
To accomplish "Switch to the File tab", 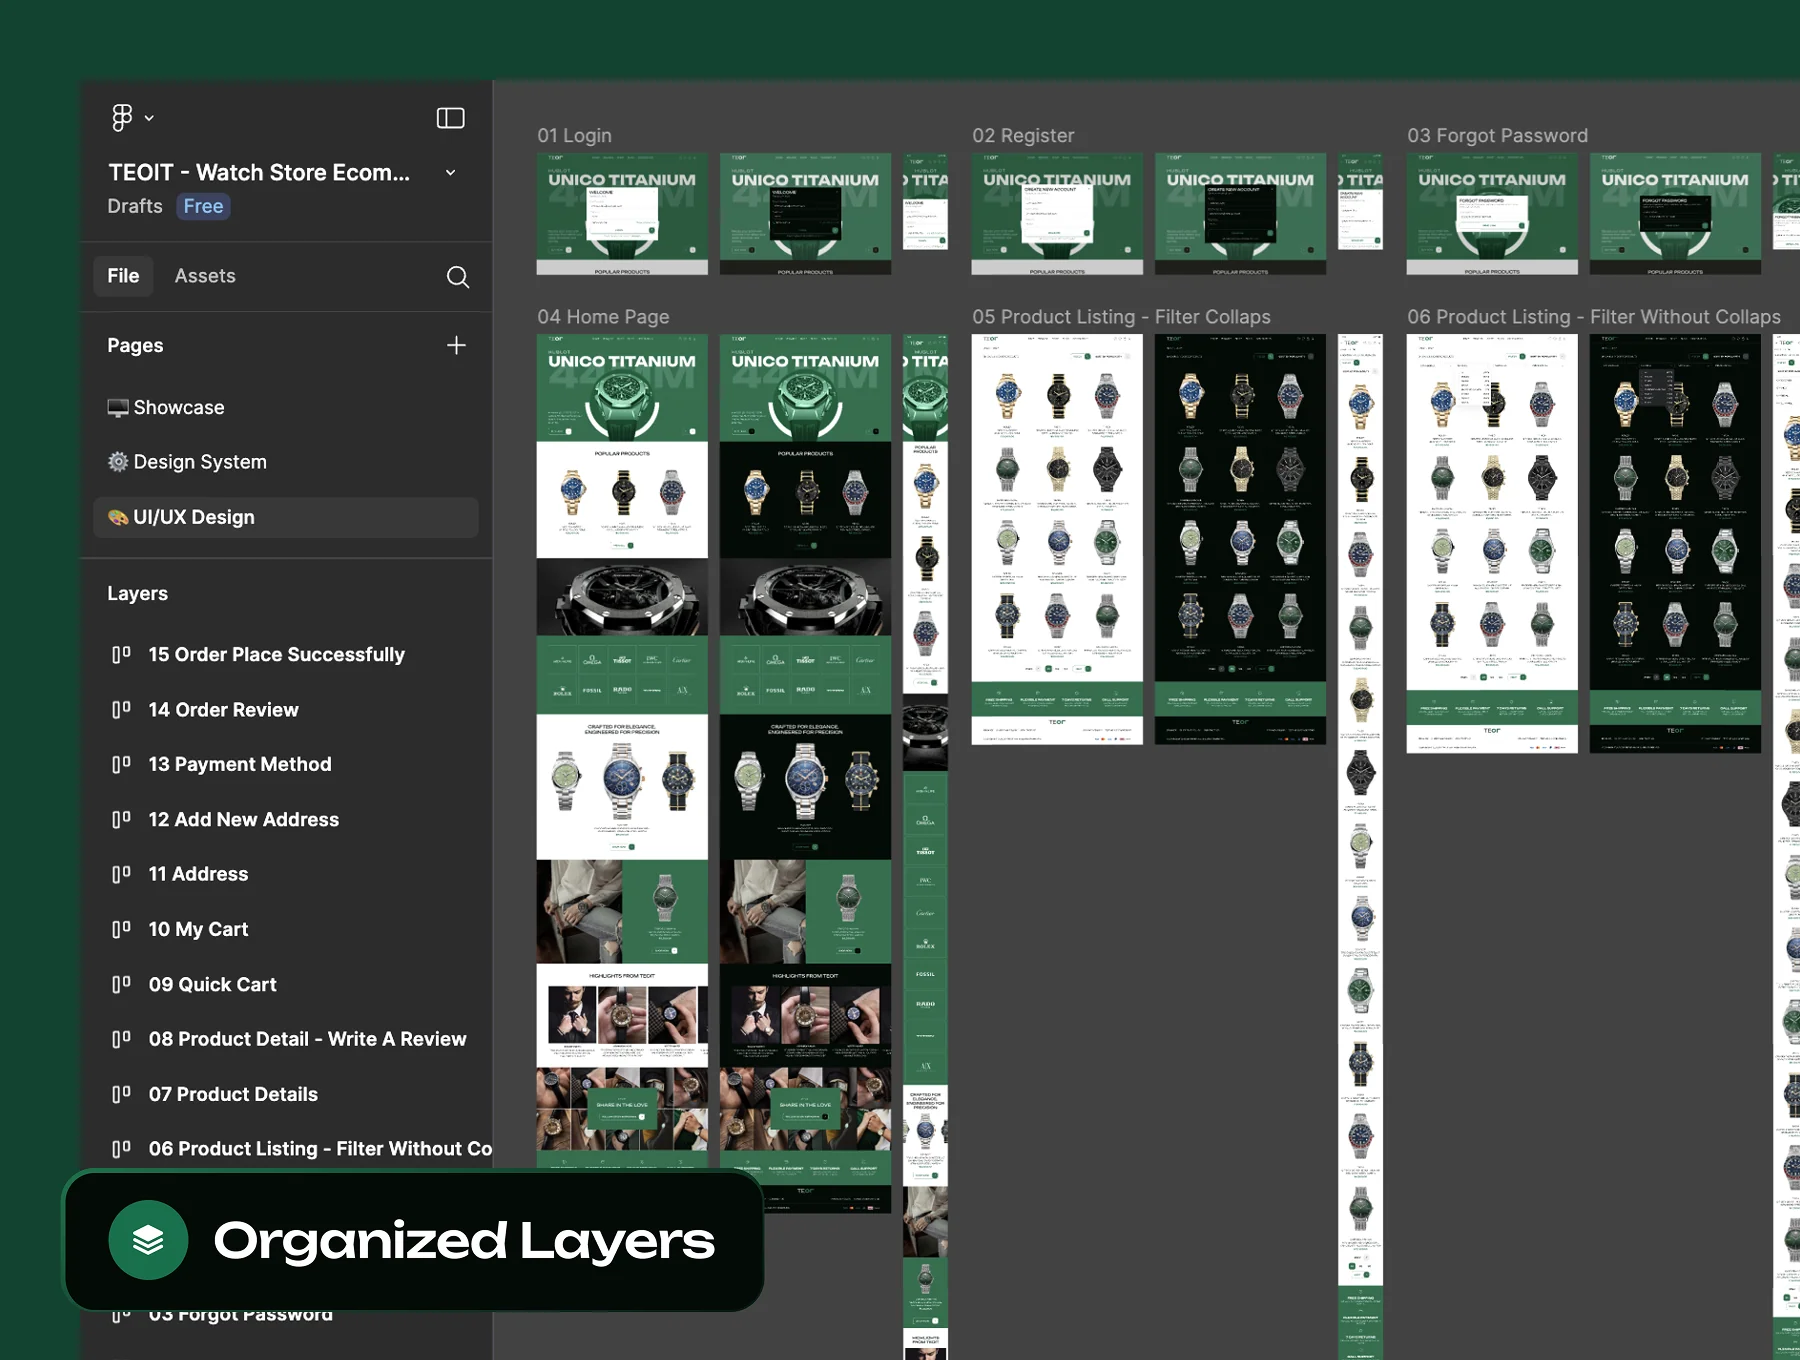I will click(124, 276).
